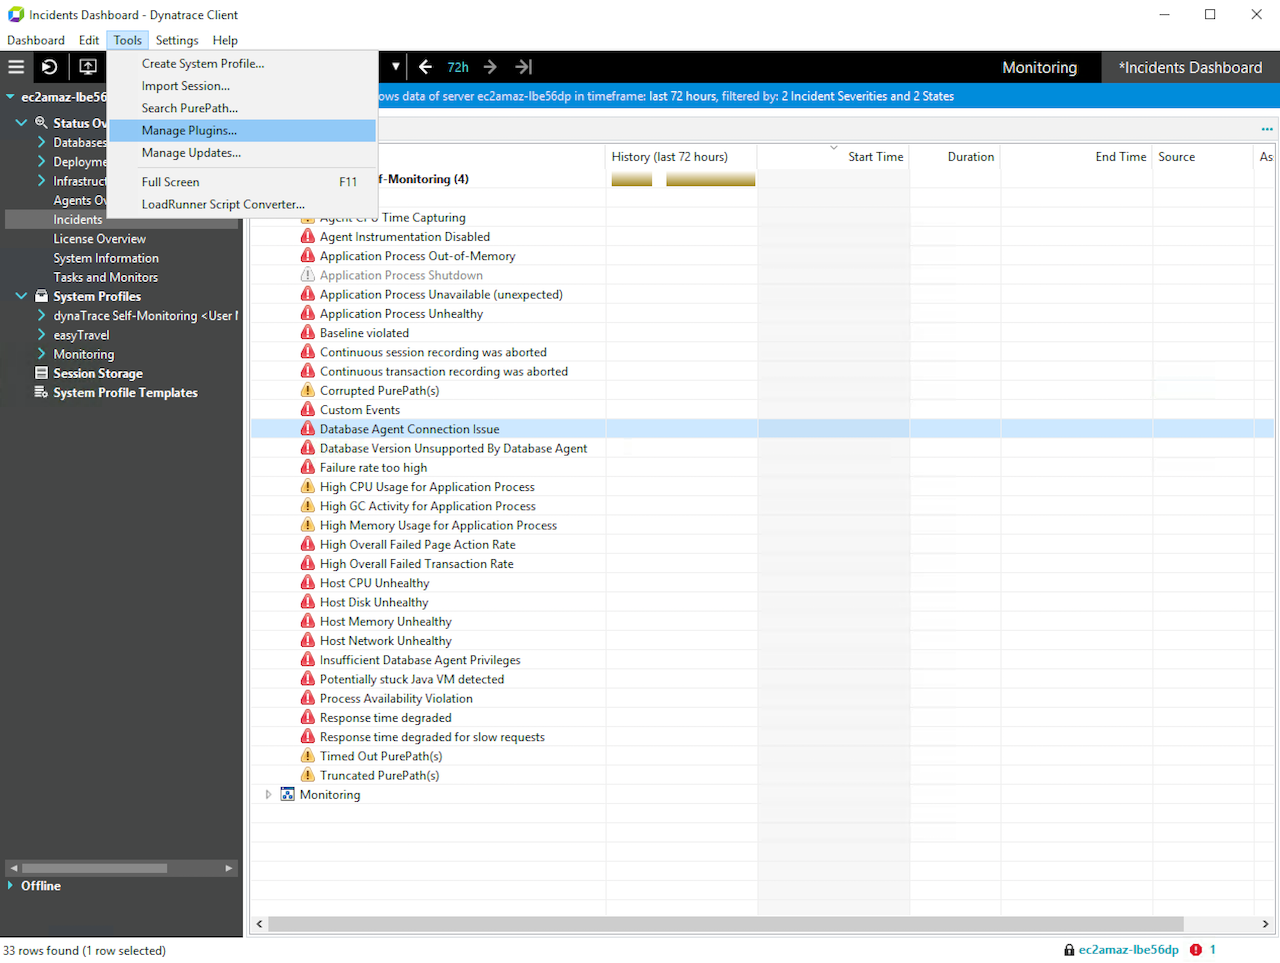Open the Settings menu
Screen dimensions: 1280x963
pos(177,40)
